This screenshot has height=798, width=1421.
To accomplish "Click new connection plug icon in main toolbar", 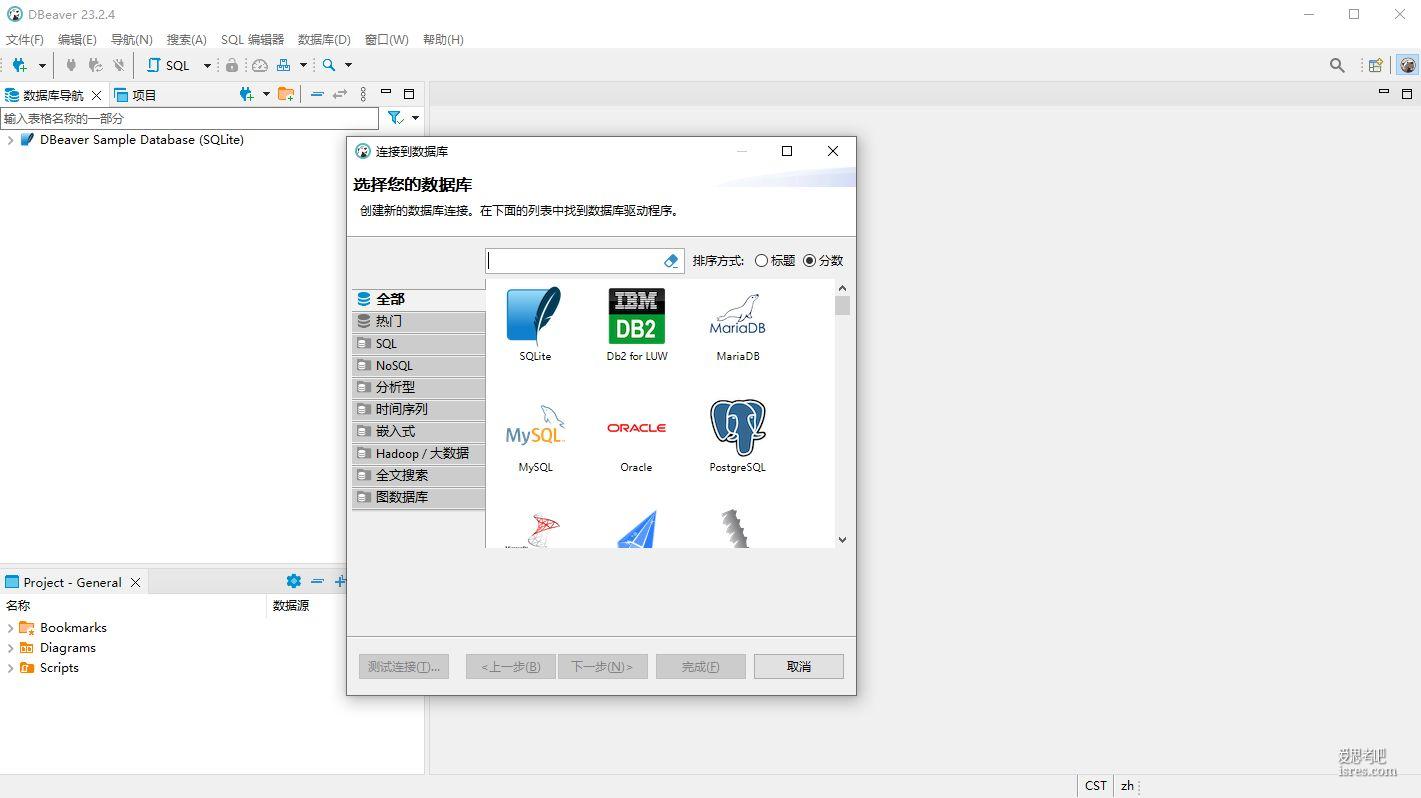I will point(19,65).
